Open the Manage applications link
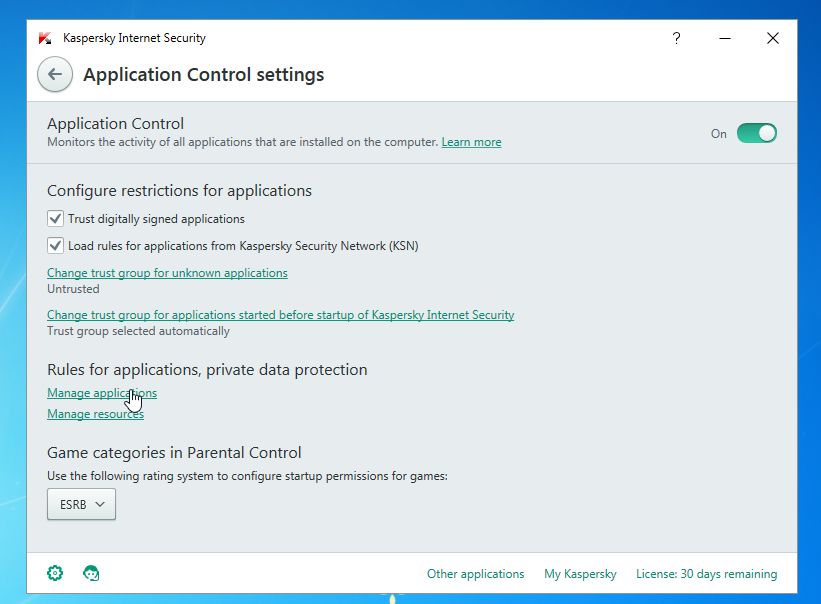Viewport: 821px width, 604px height. tap(102, 393)
